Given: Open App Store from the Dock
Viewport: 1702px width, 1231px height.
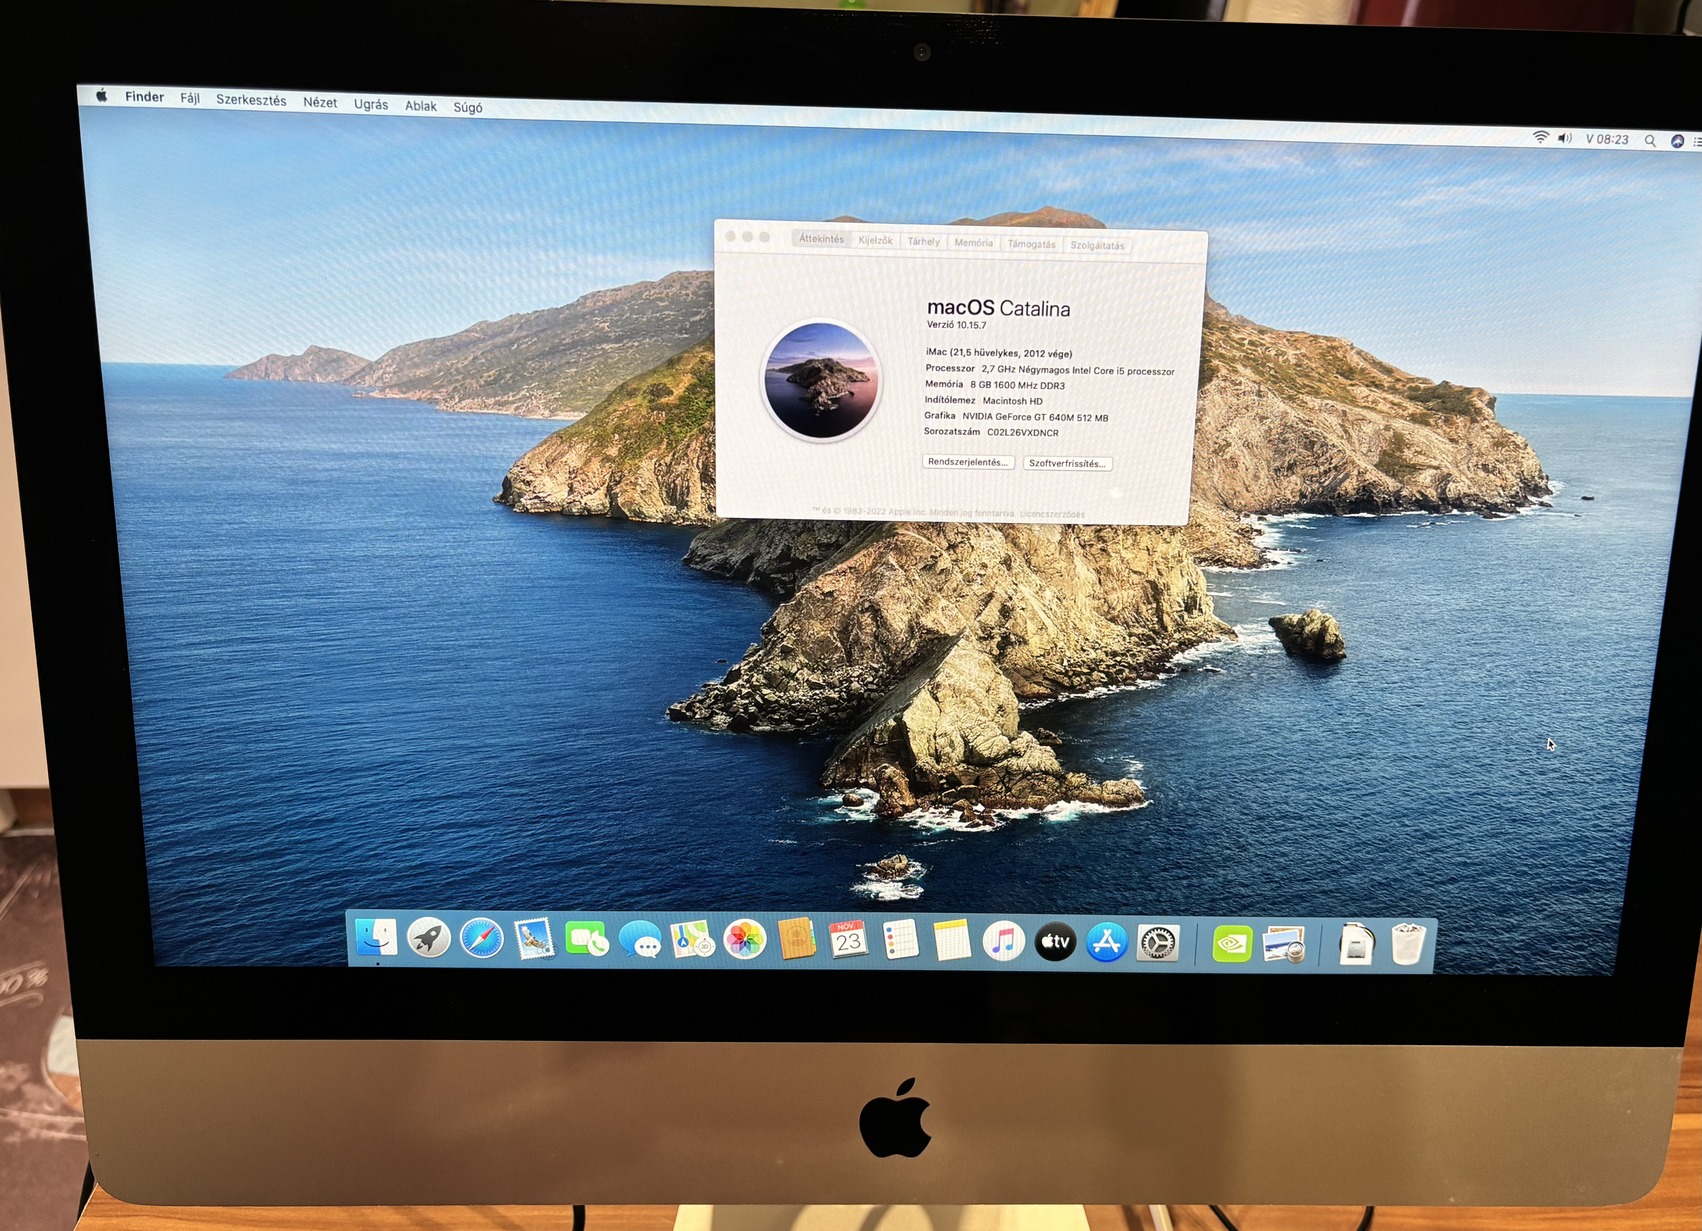Looking at the screenshot, I should coord(1106,942).
